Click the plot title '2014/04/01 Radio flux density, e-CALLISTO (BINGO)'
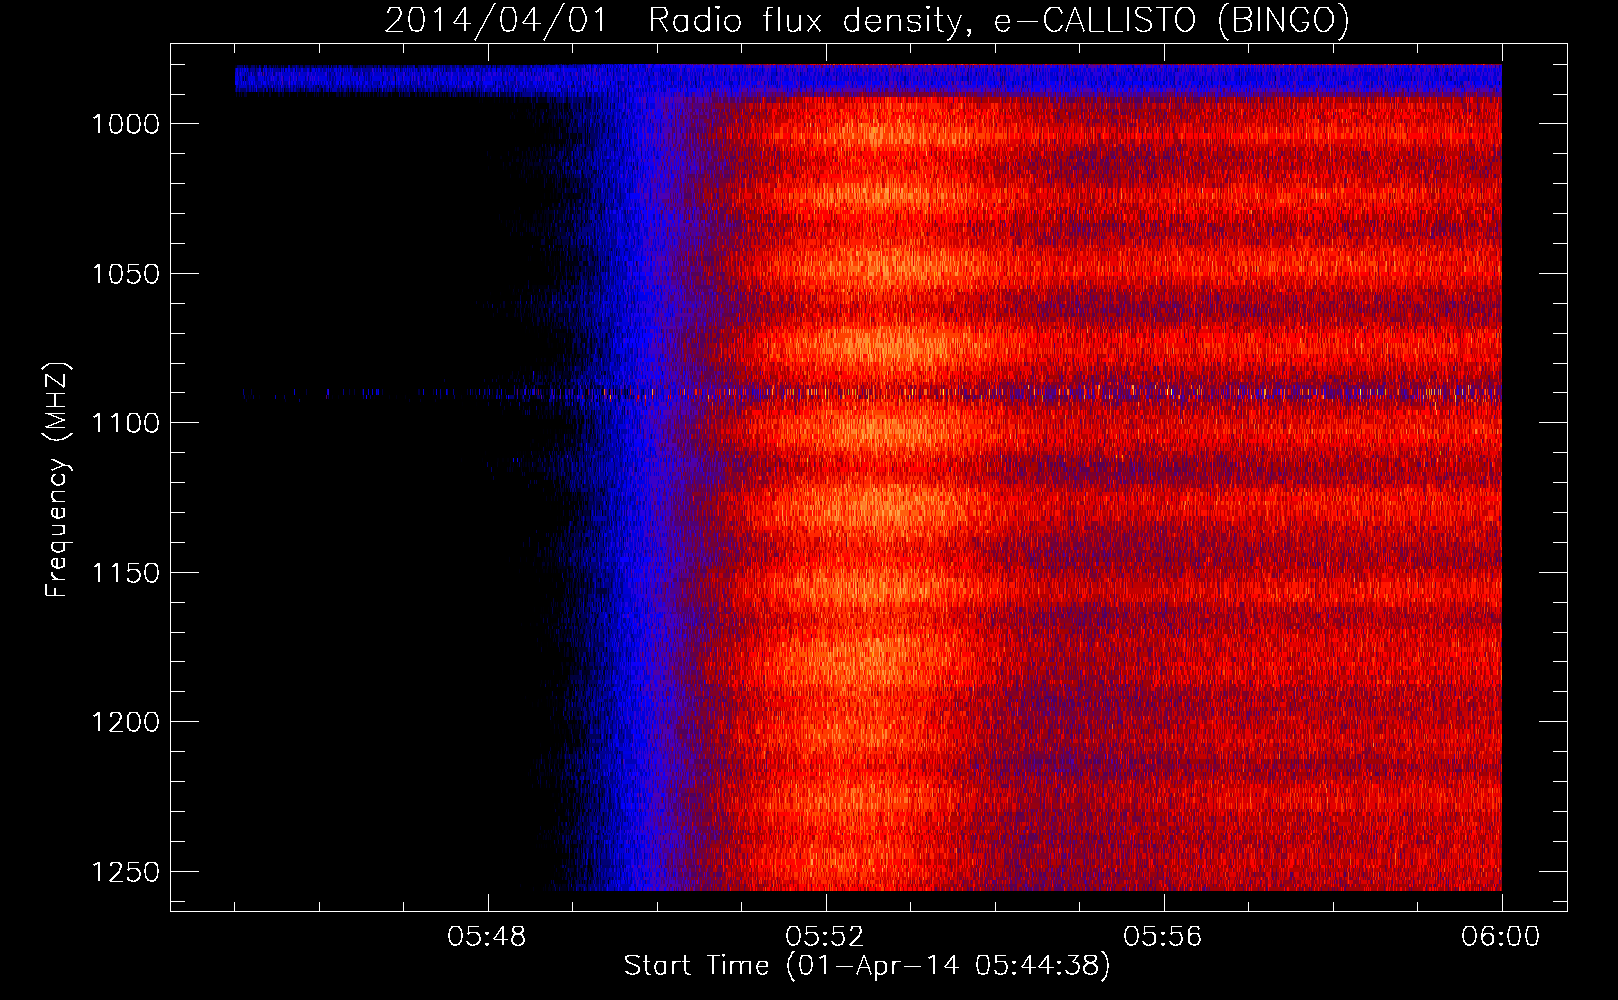Image resolution: width=1618 pixels, height=1000 pixels. 867,21
